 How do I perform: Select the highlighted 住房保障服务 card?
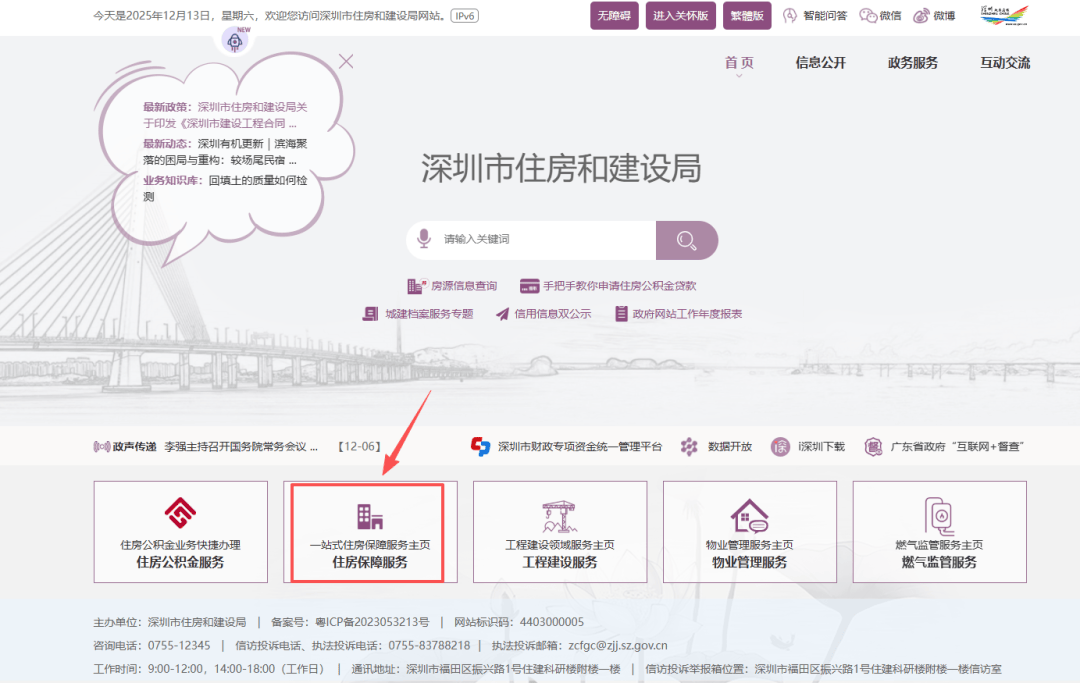(x=370, y=531)
